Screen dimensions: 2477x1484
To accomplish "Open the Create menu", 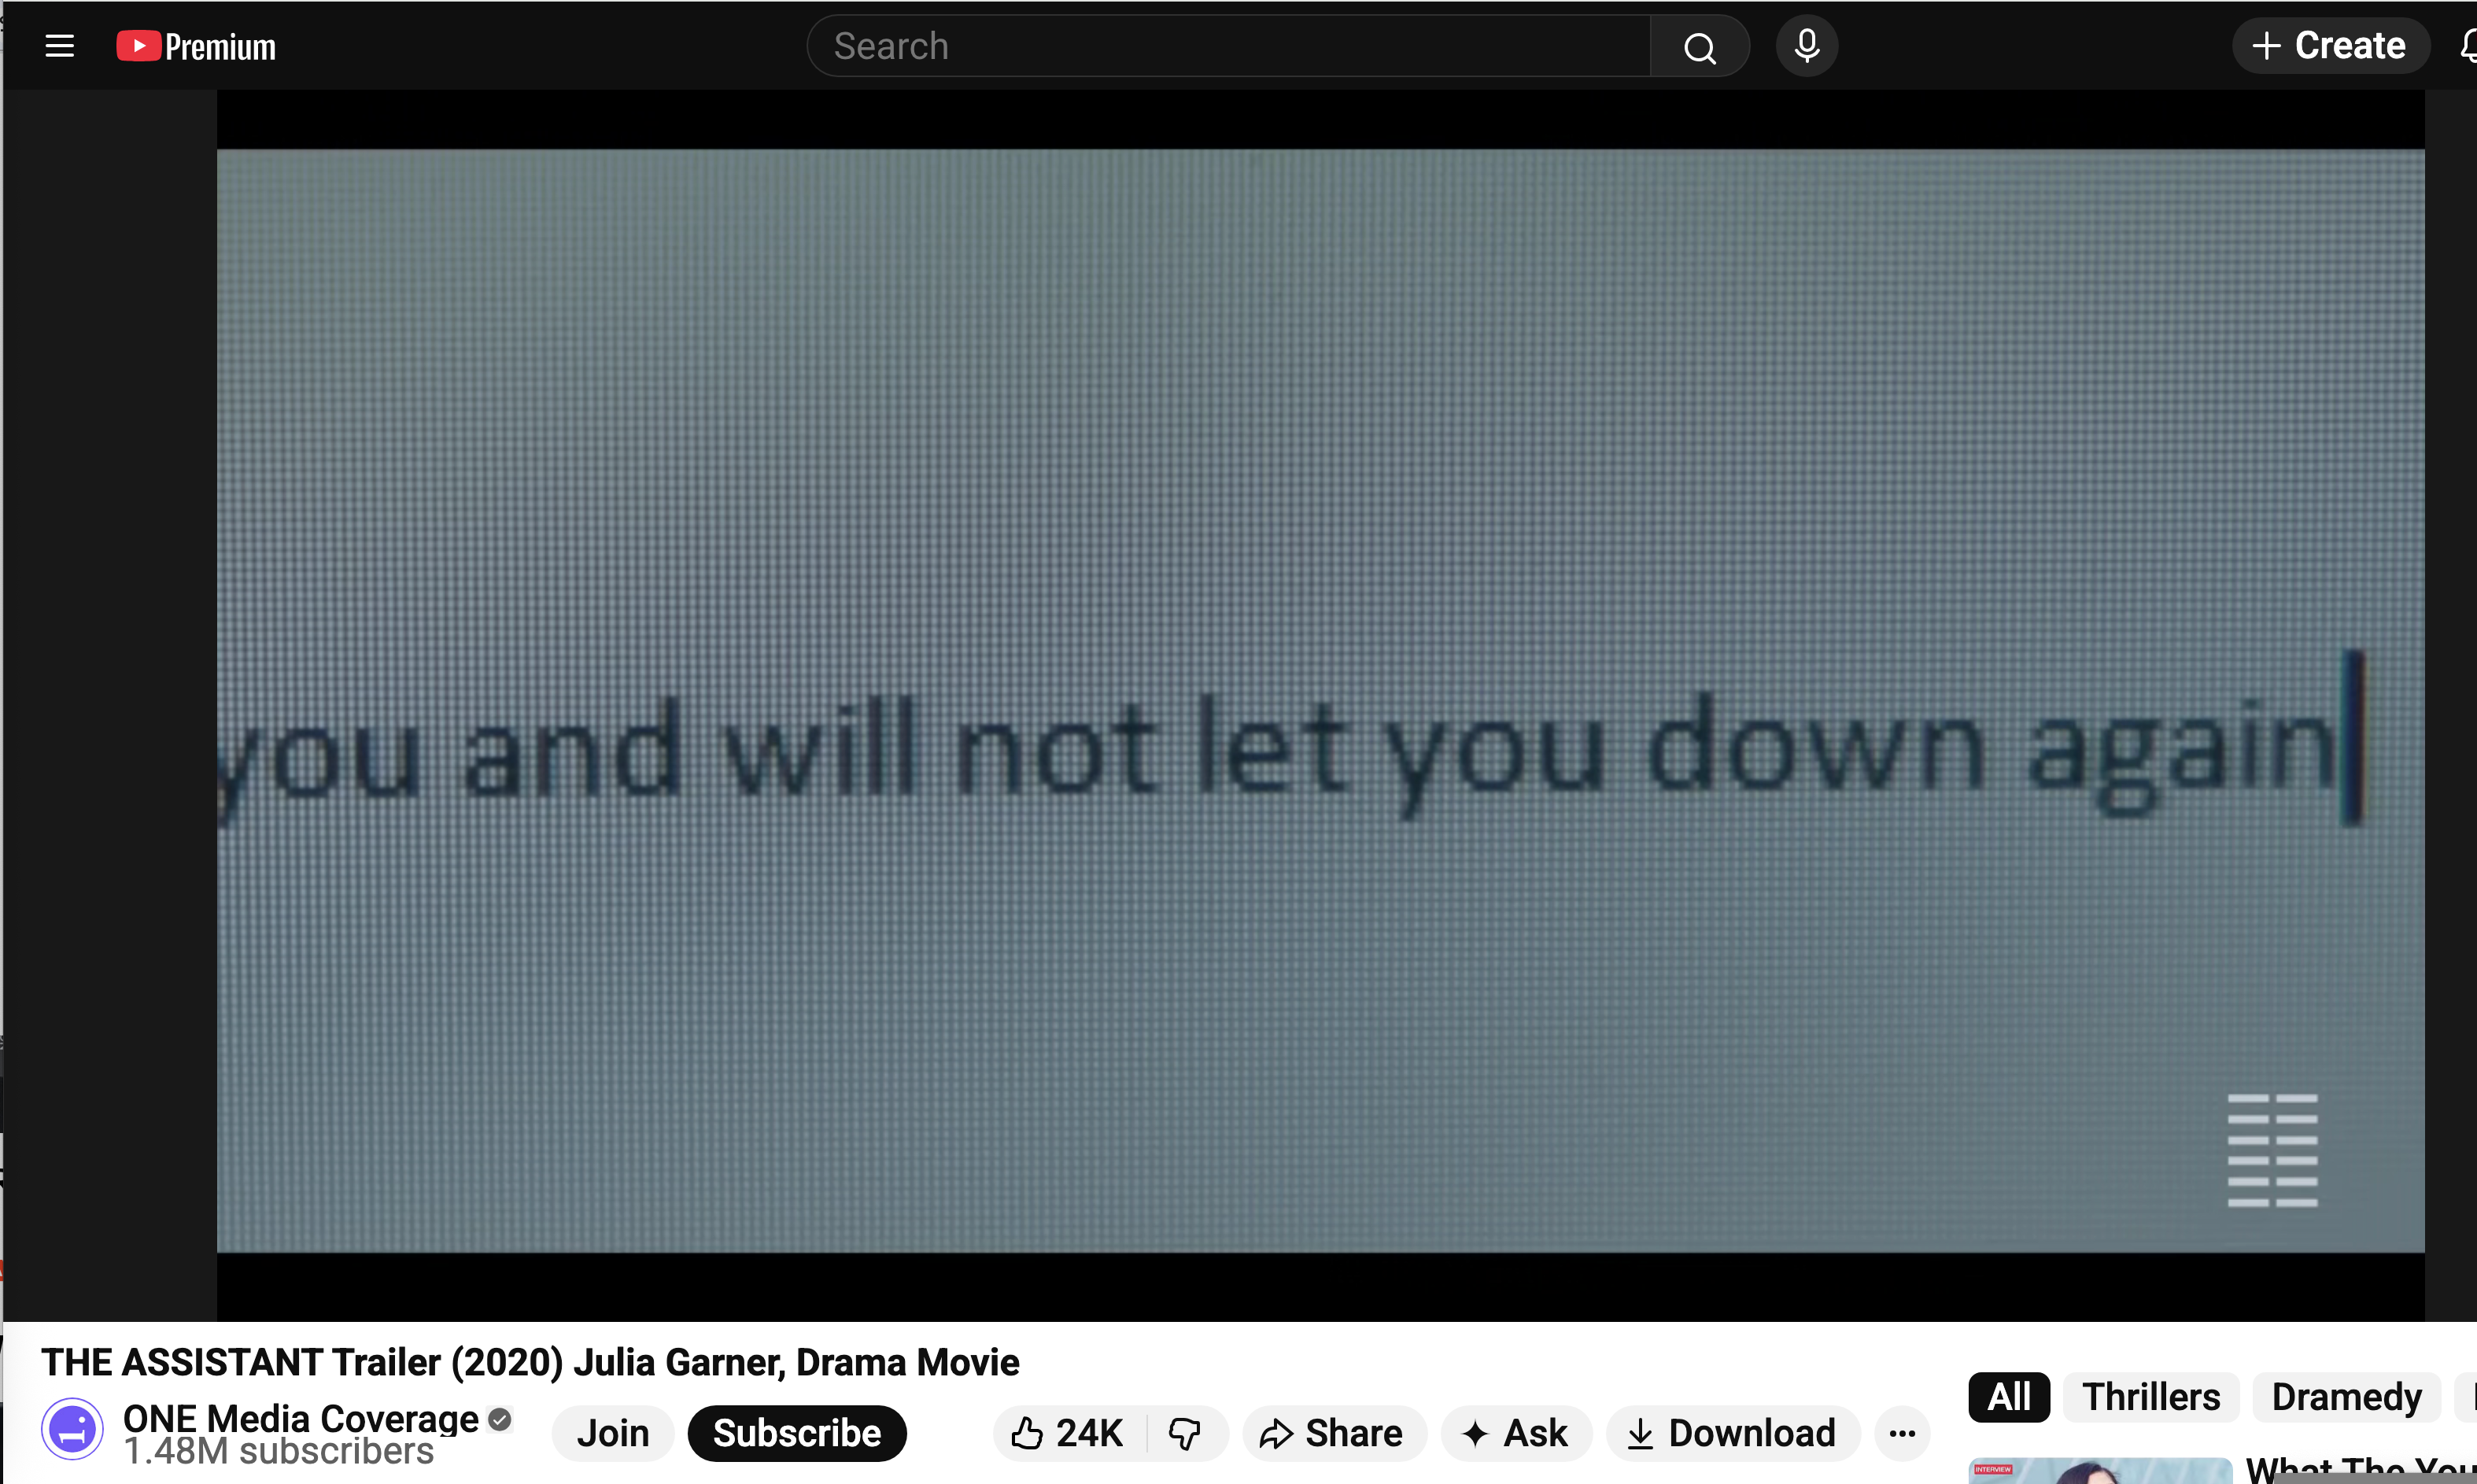I will 2329,46.
